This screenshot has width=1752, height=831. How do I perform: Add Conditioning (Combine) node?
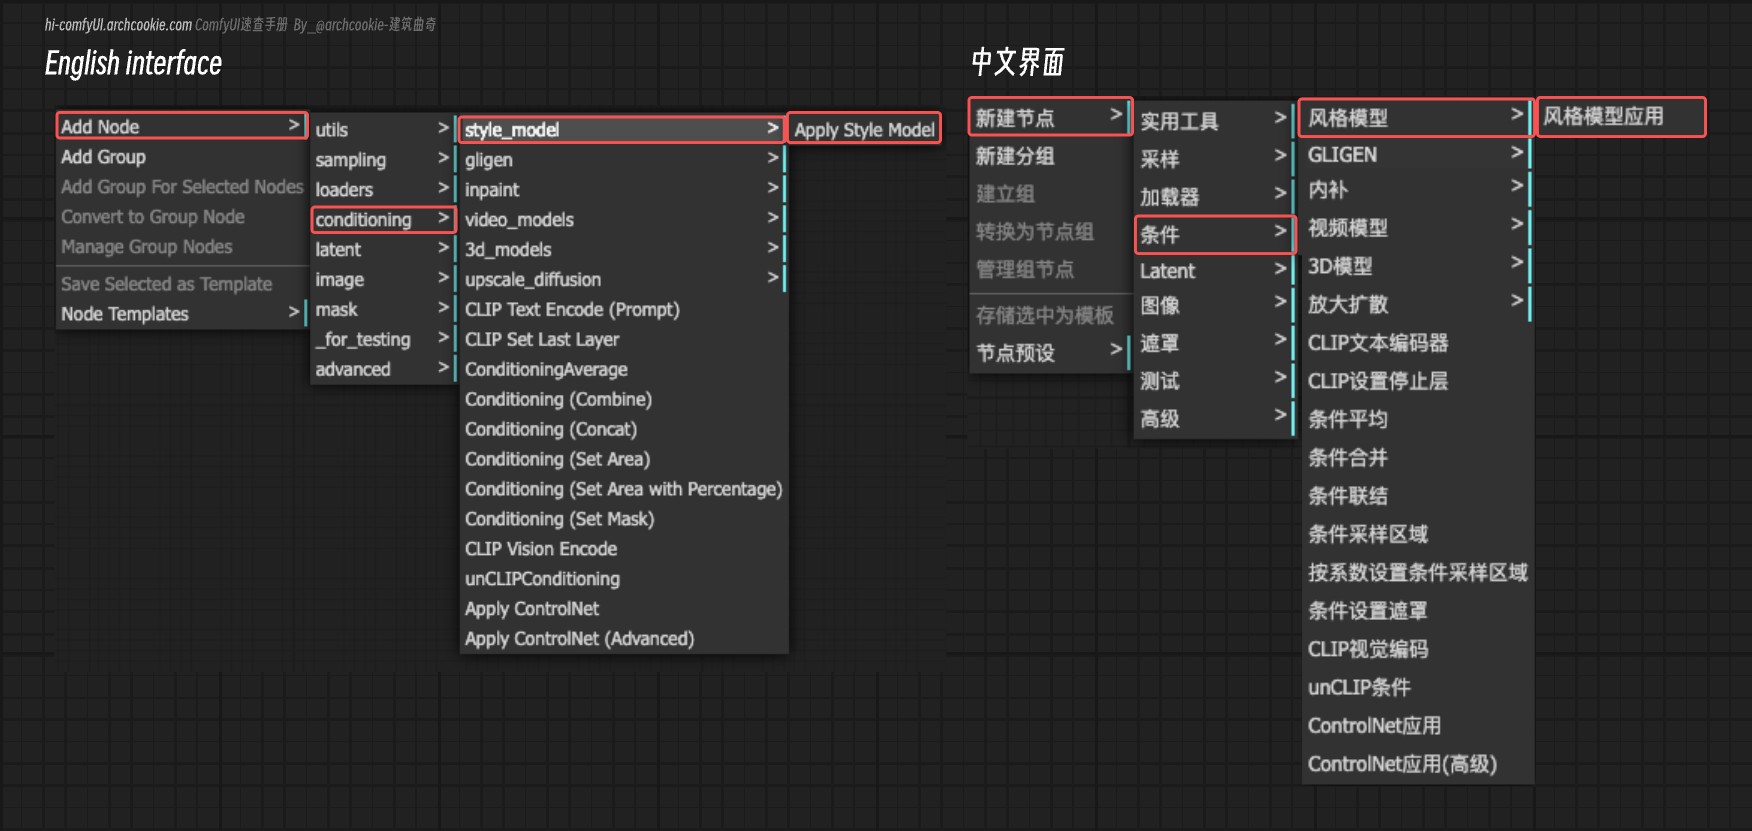(x=622, y=399)
